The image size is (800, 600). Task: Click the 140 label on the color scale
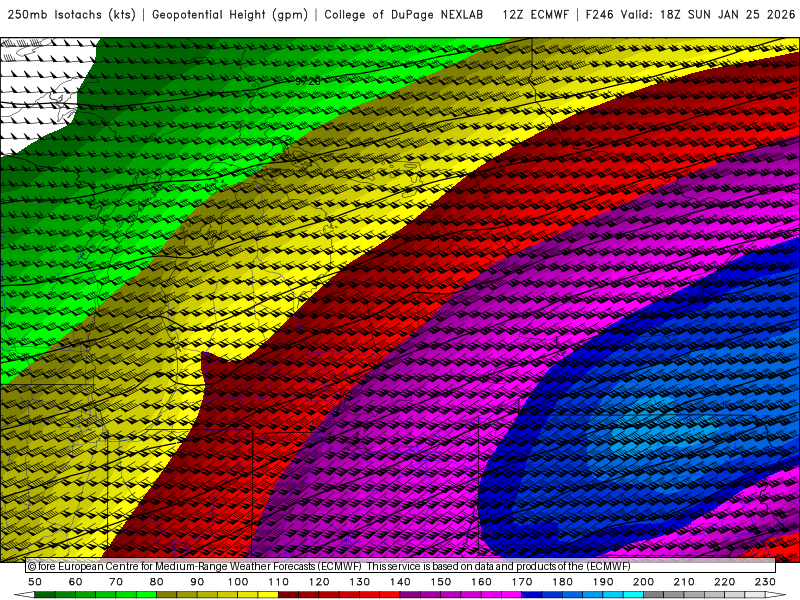tap(400, 582)
